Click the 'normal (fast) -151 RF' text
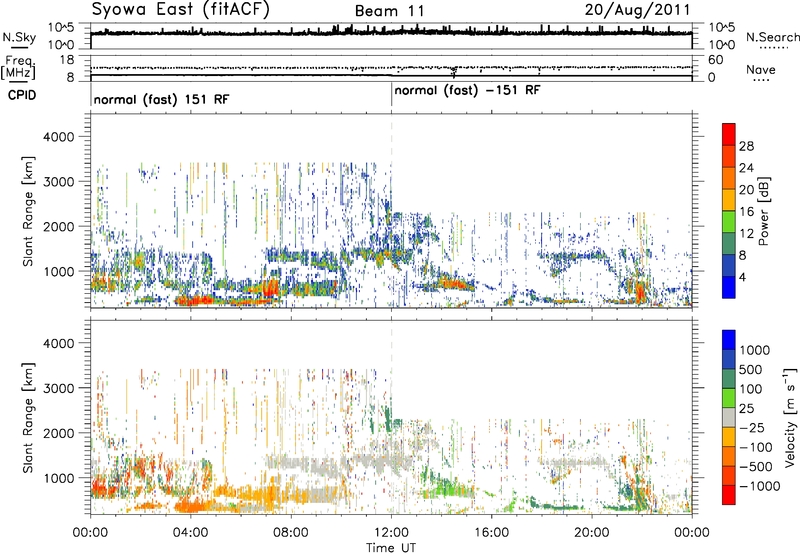The height and width of the screenshot is (554, 800). coord(467,91)
